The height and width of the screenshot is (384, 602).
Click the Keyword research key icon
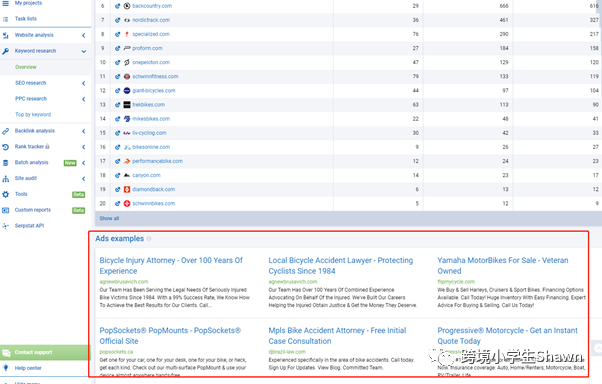[5, 51]
